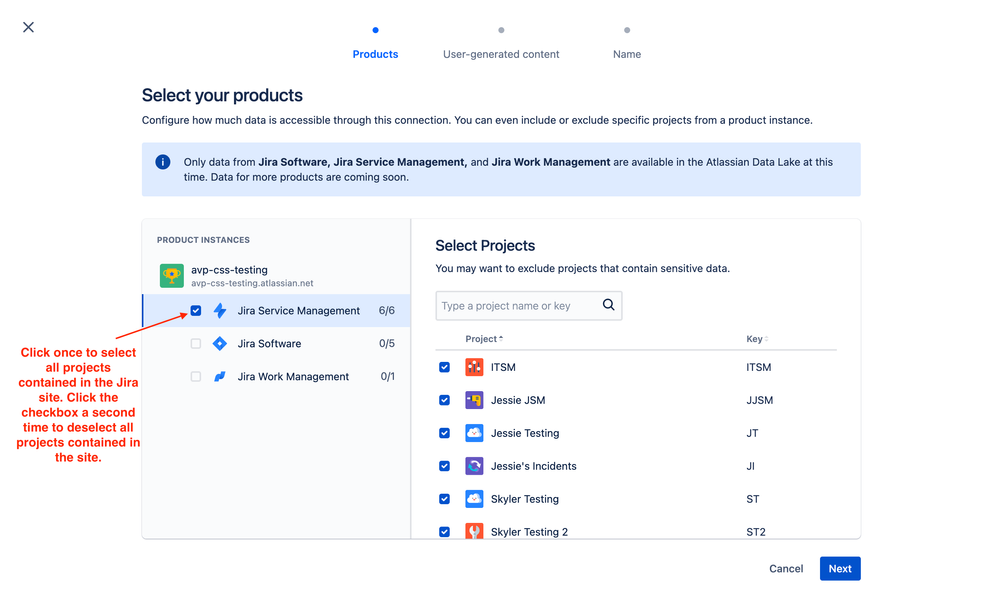
Task: Check the Jira Work Management checkbox
Action: point(196,376)
